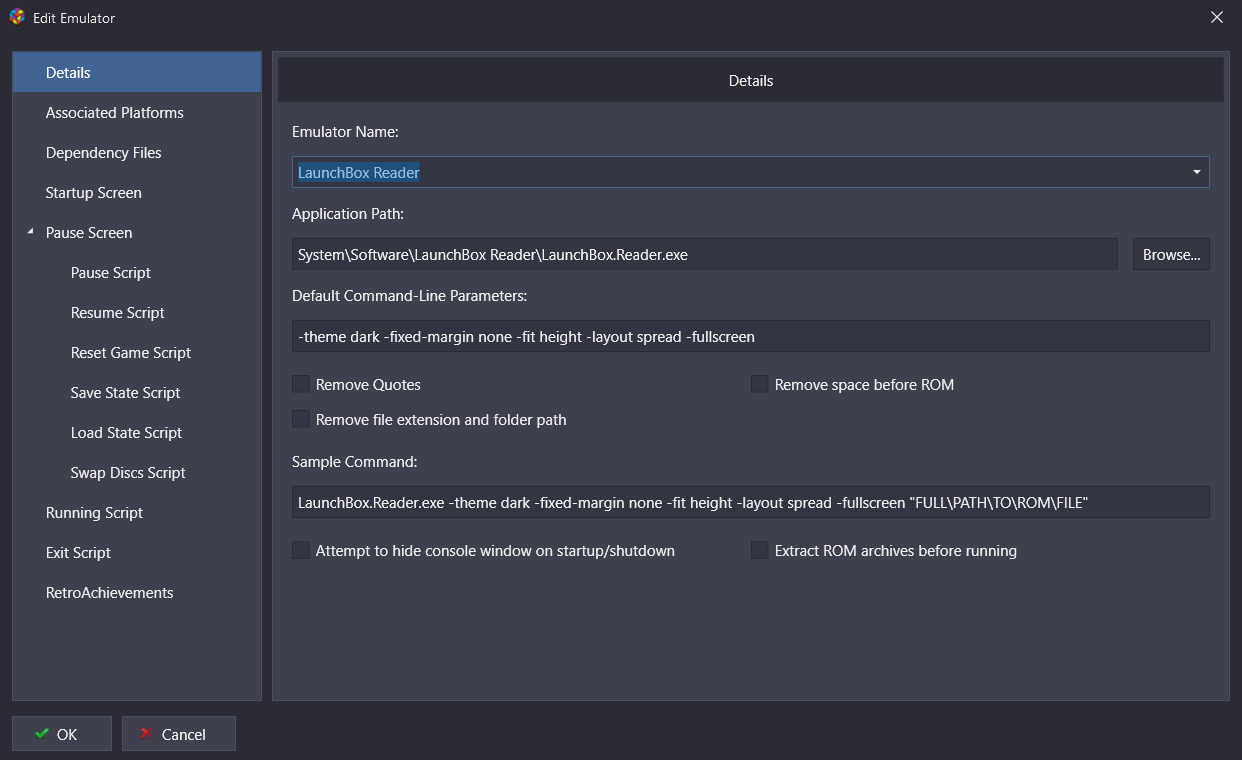This screenshot has height=760, width=1242.
Task: Click the "Sample Command:" label
Action: [x=354, y=461]
